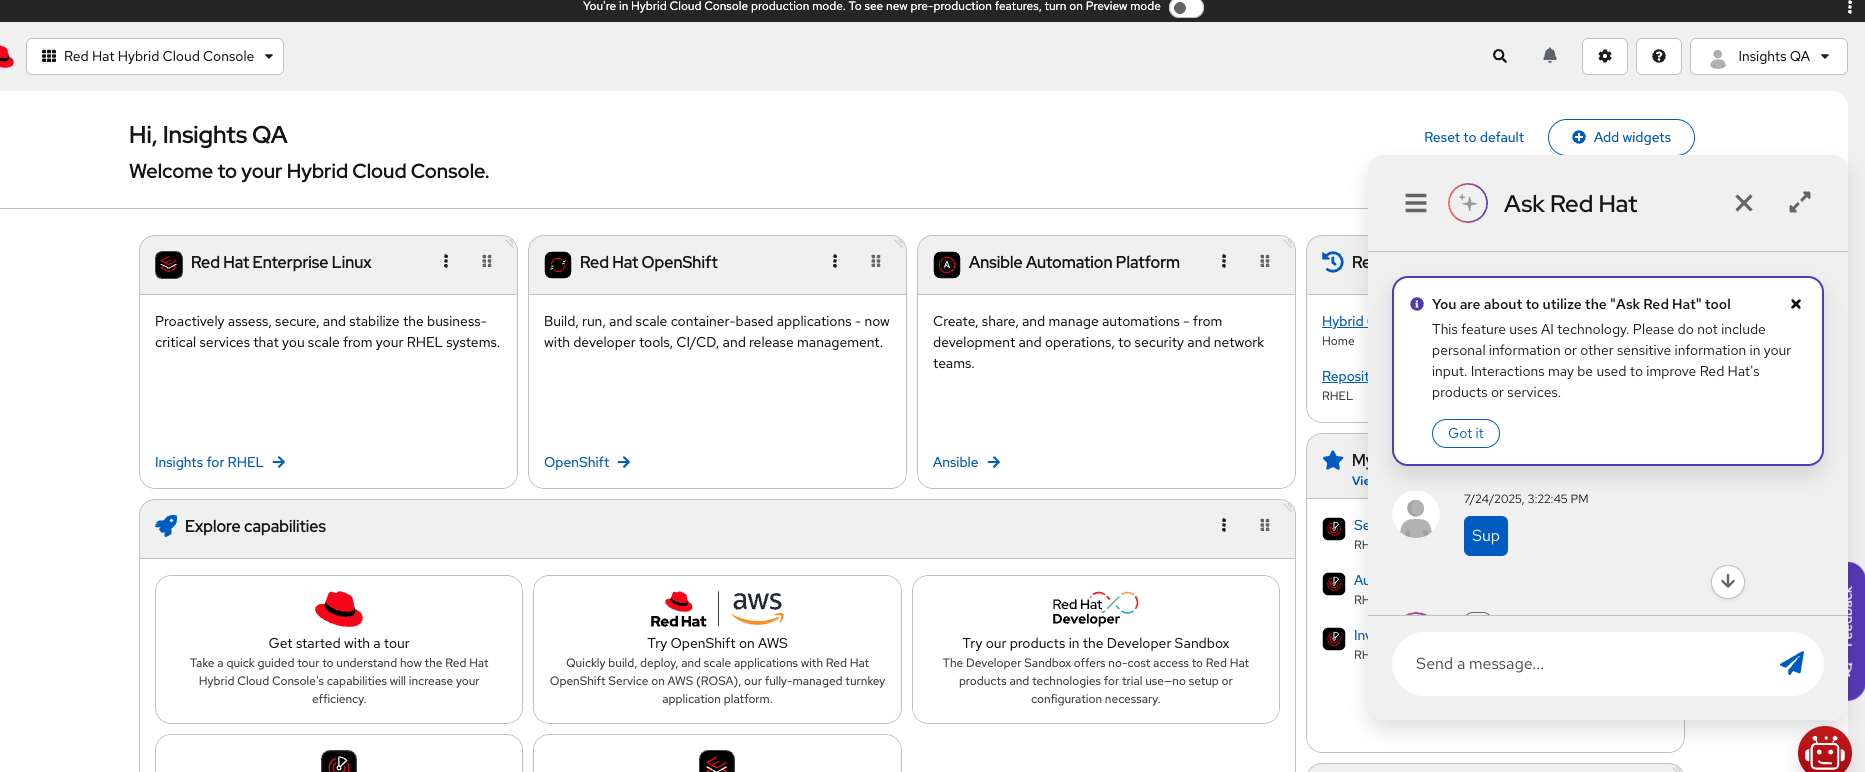Click the search magnifier icon
This screenshot has height=772, width=1865.
[1499, 57]
